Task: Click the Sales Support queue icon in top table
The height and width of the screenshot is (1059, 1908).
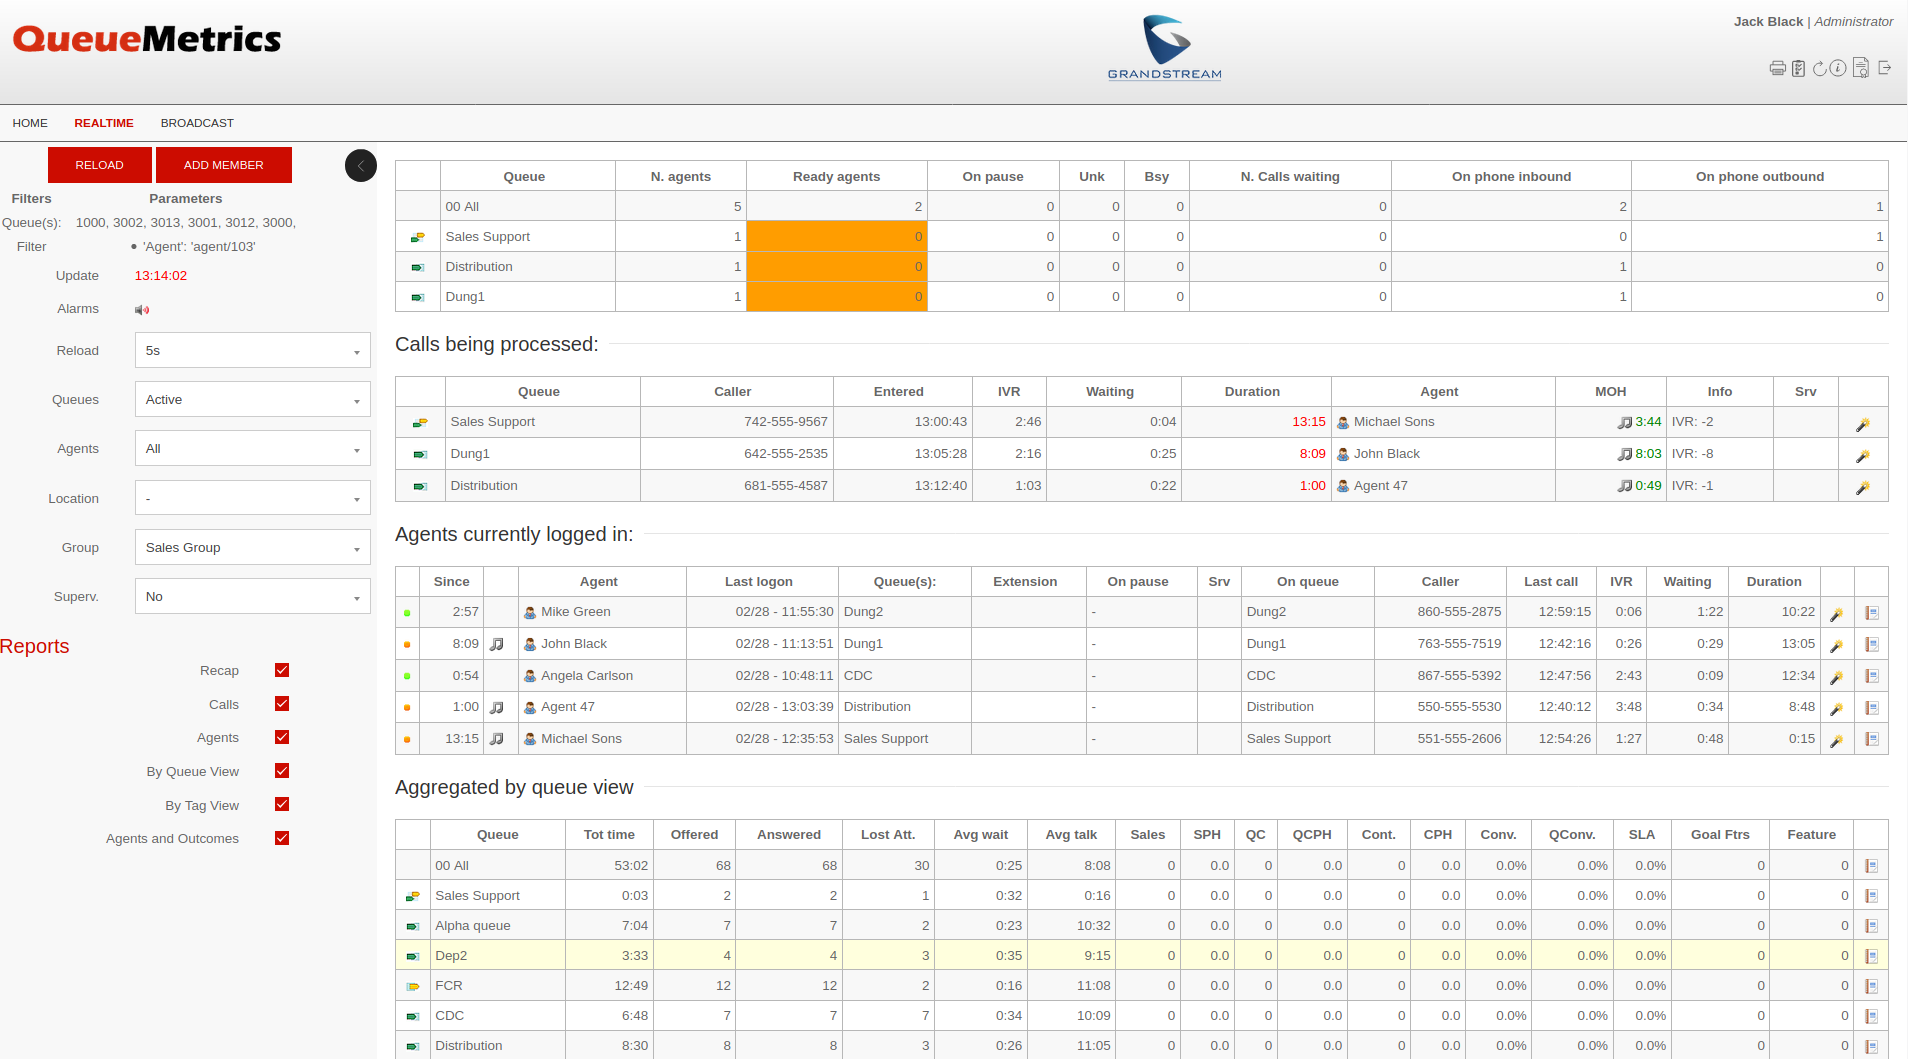Action: pos(418,237)
